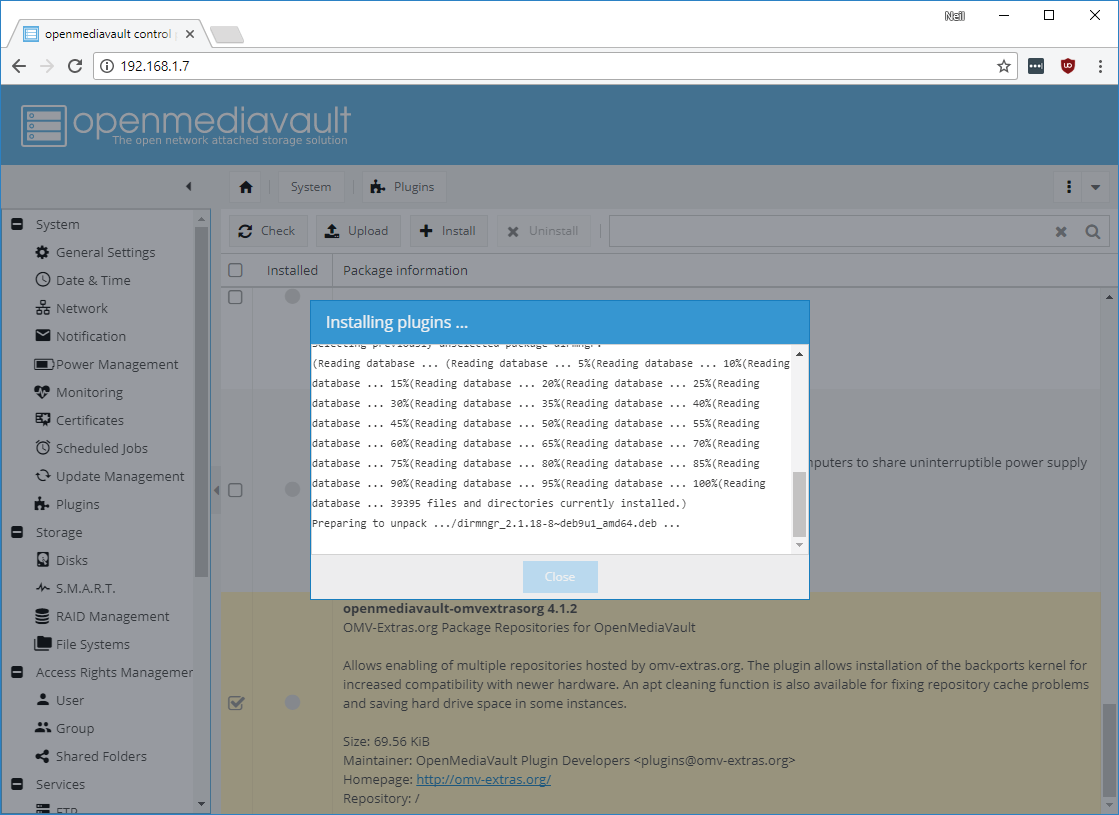Go to the Home breadcrumb icon
The height and width of the screenshot is (815, 1119).
tap(245, 187)
